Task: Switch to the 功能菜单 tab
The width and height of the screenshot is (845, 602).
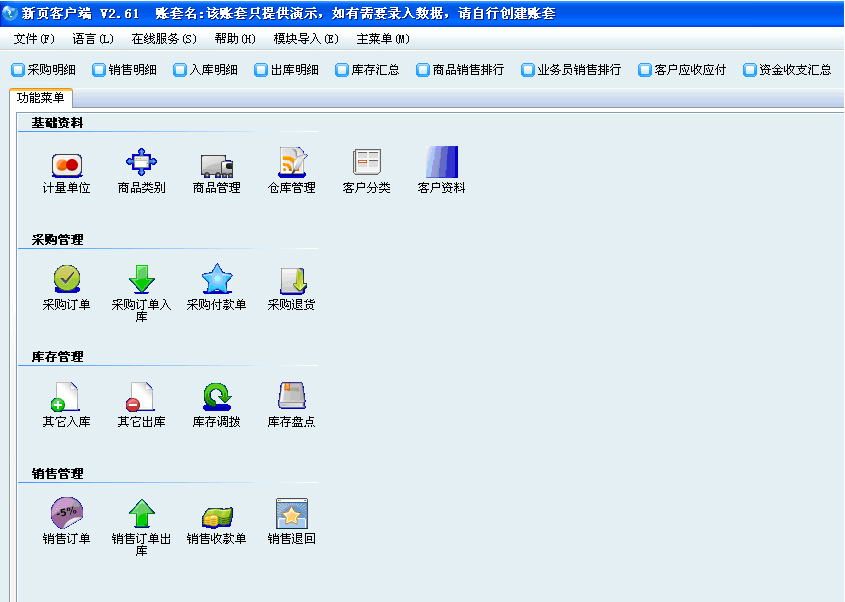Action: (39, 100)
